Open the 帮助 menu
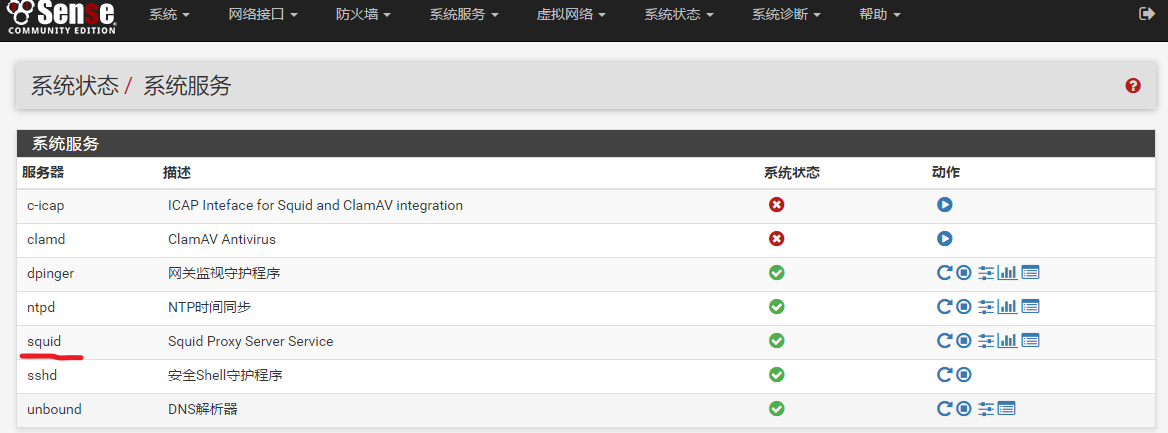 pos(879,15)
